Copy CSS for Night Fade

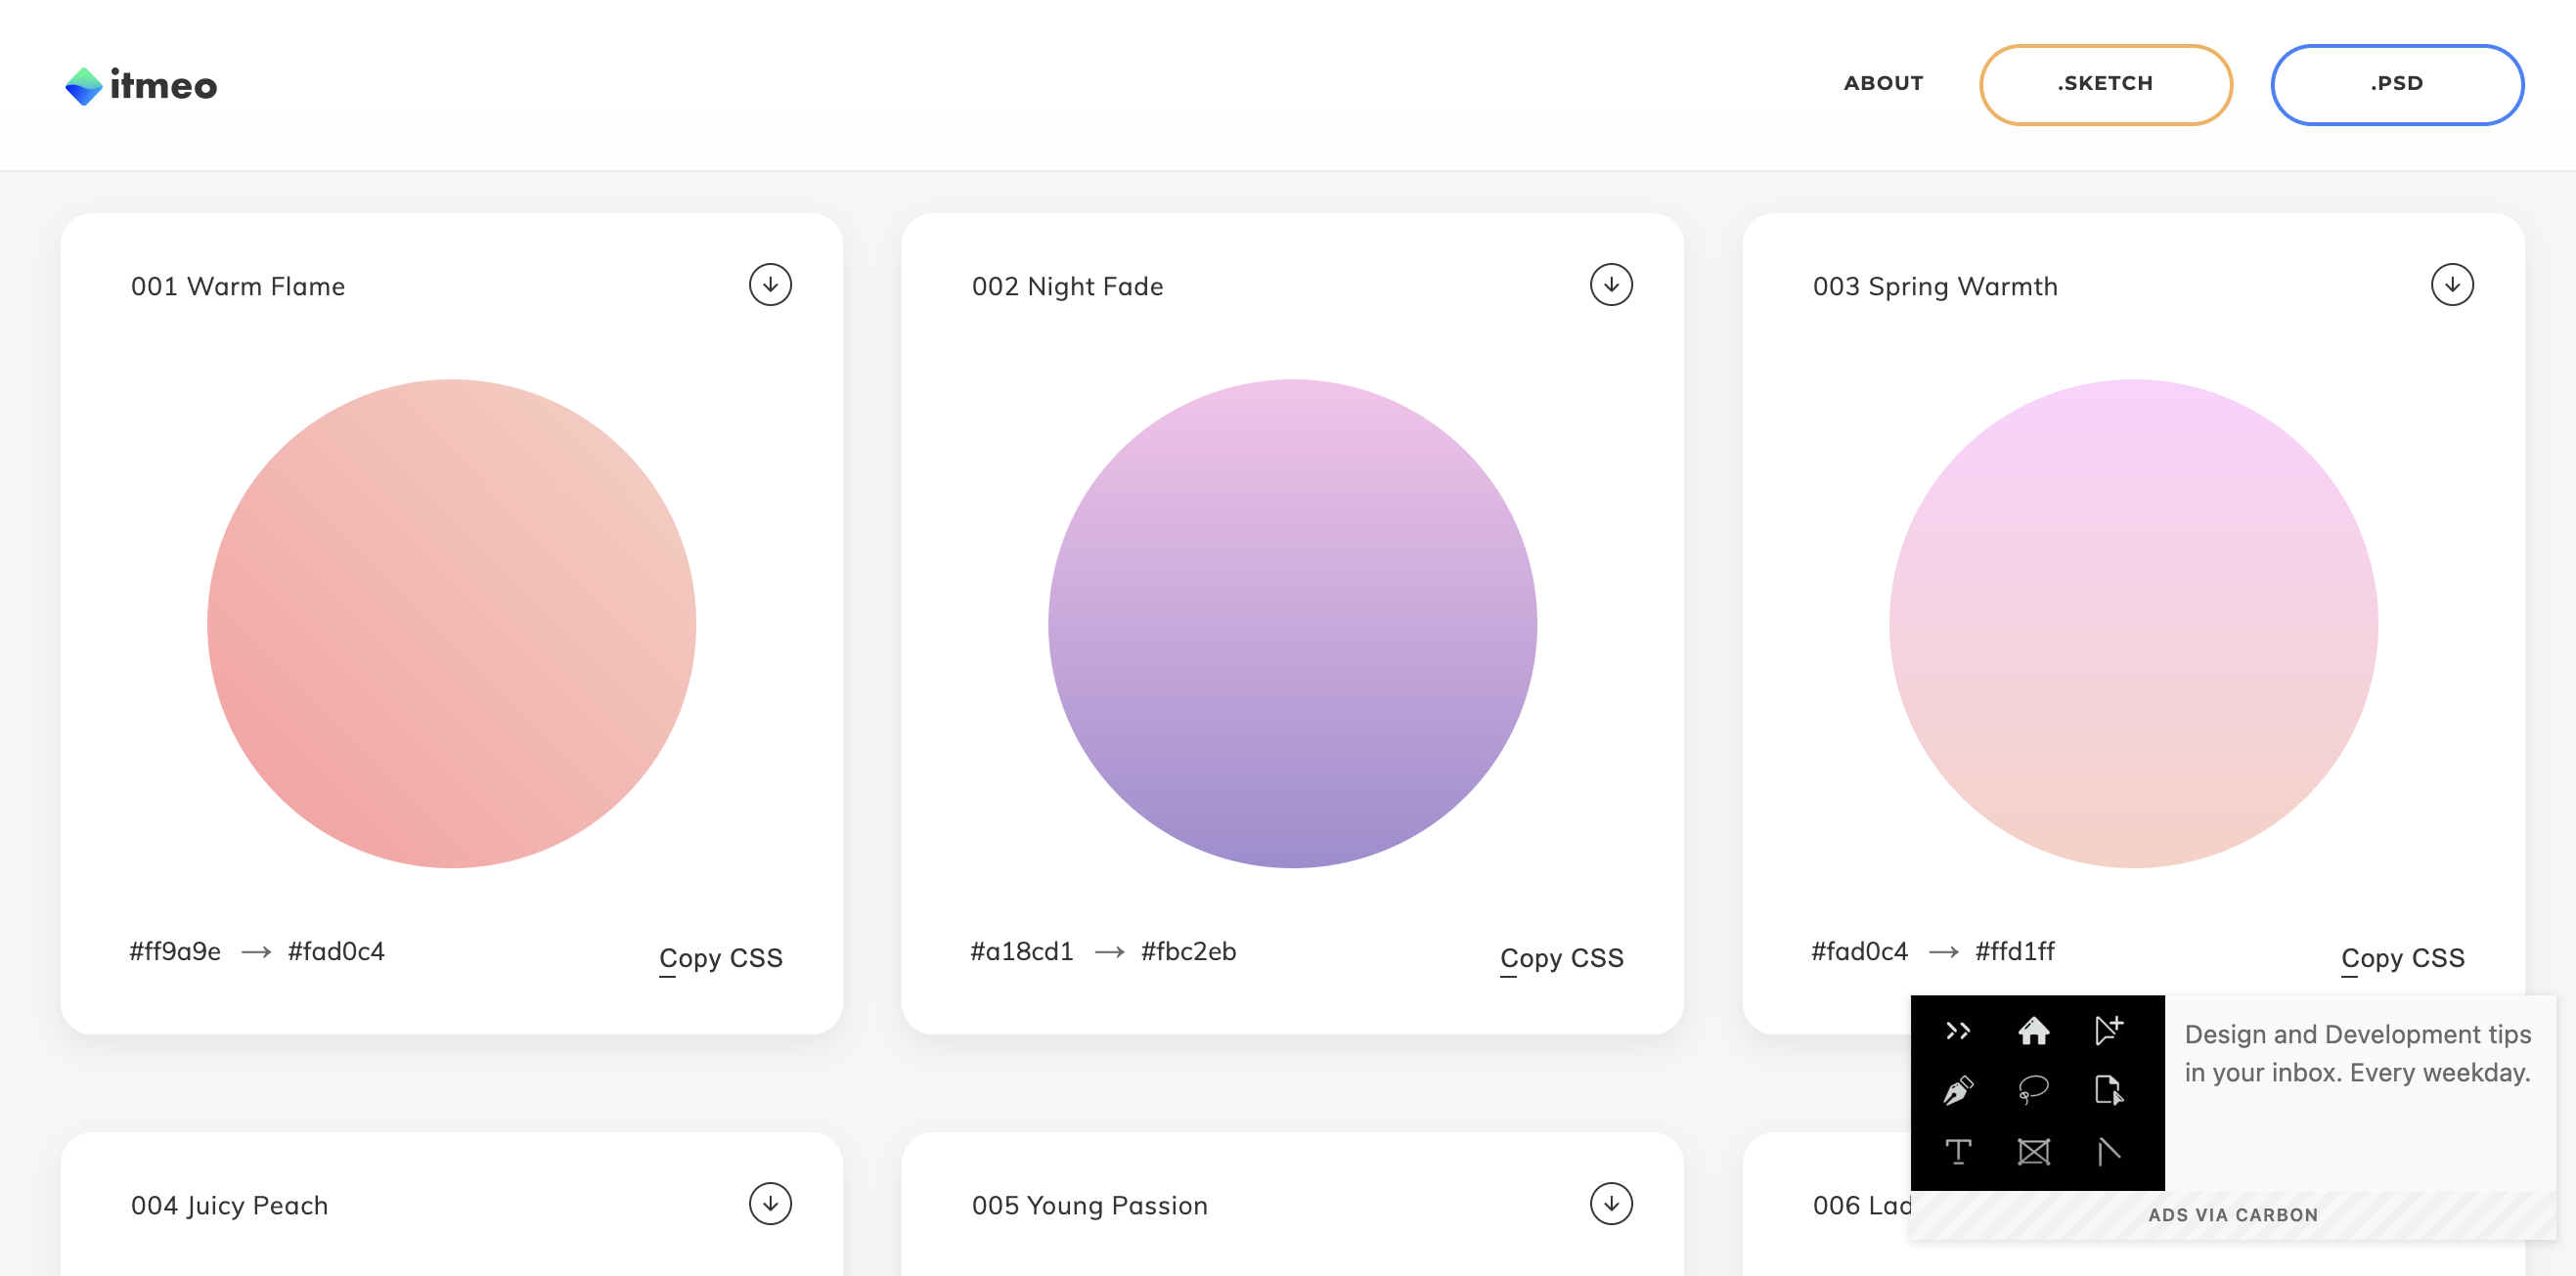point(1561,957)
